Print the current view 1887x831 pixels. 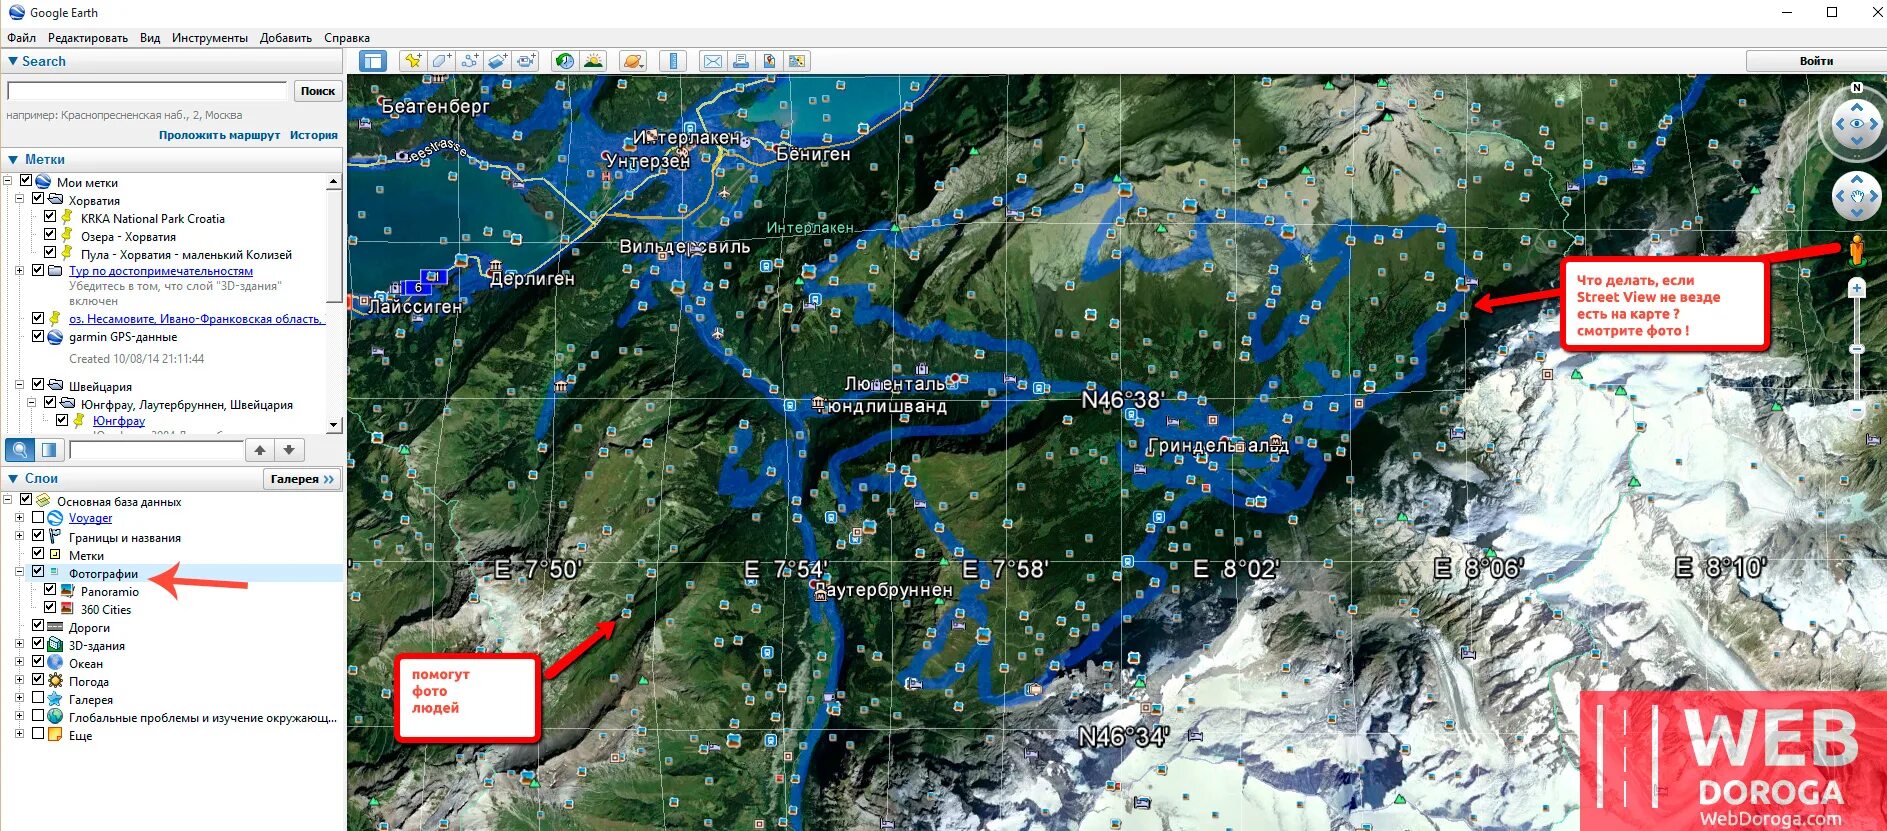[x=740, y=61]
